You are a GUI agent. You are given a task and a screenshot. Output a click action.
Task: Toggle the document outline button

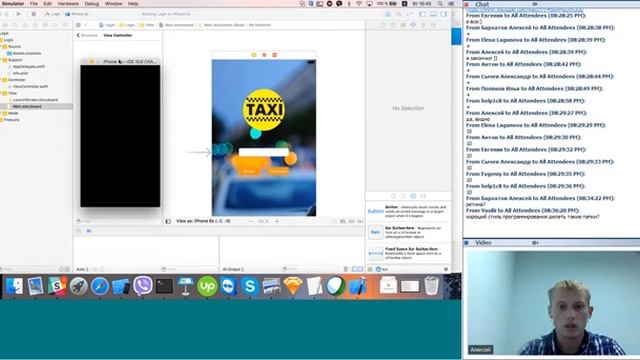click(168, 221)
